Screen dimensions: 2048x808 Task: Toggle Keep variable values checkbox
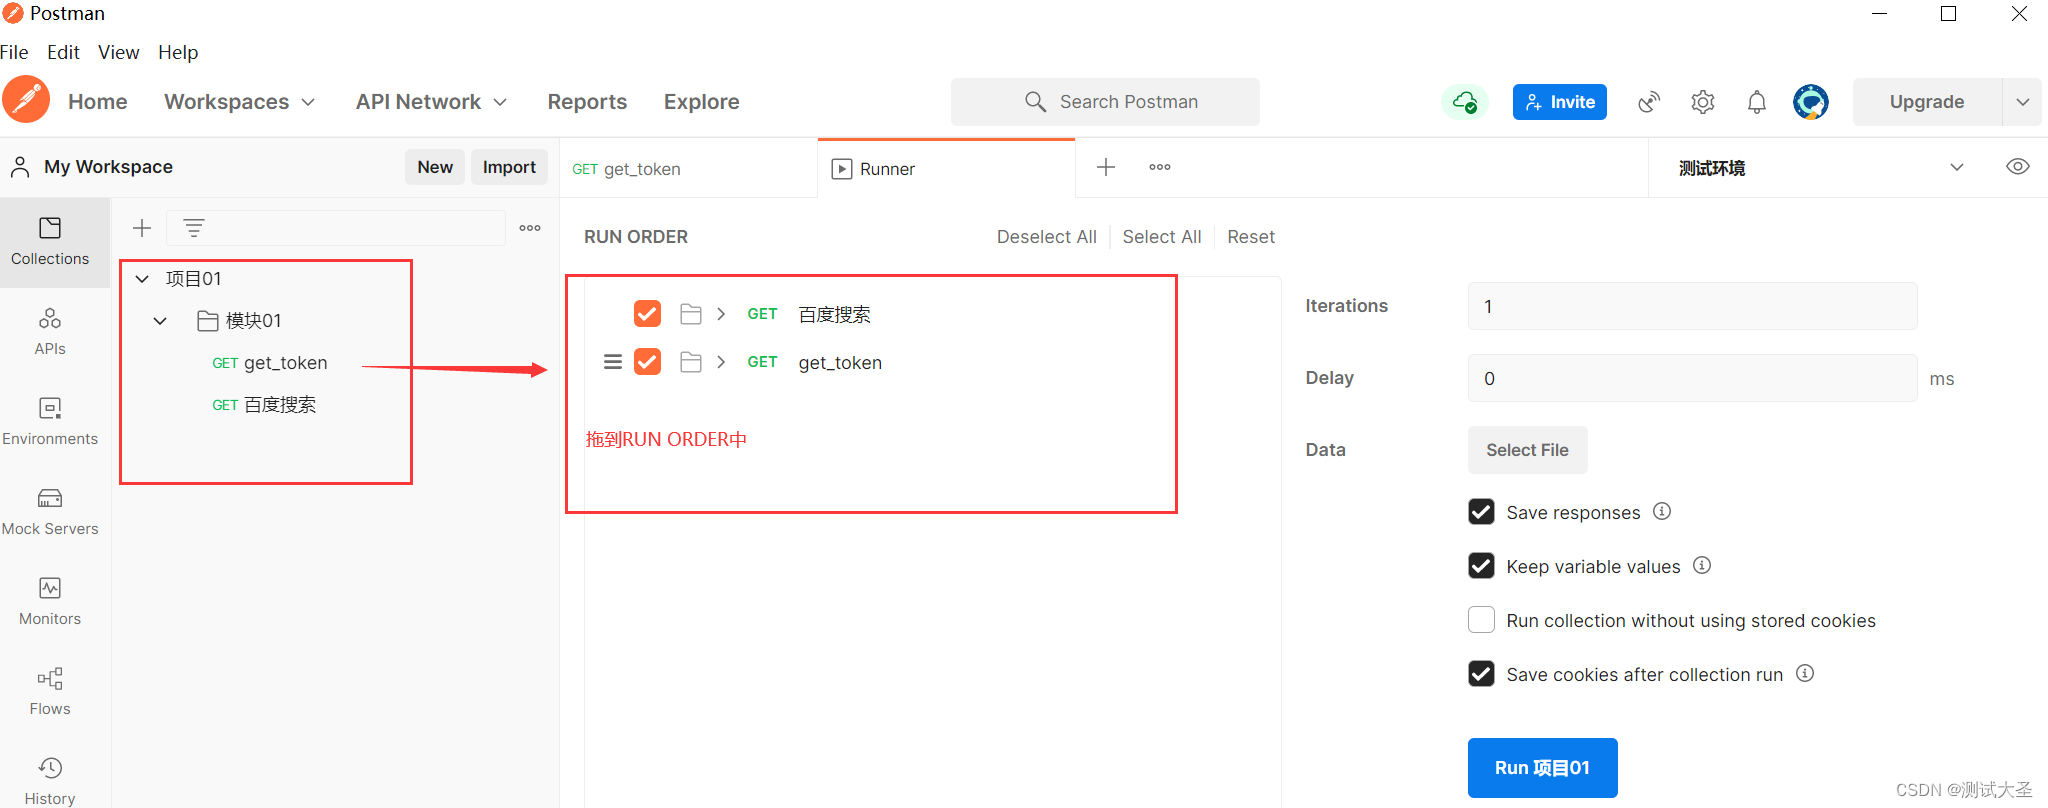[1481, 566]
